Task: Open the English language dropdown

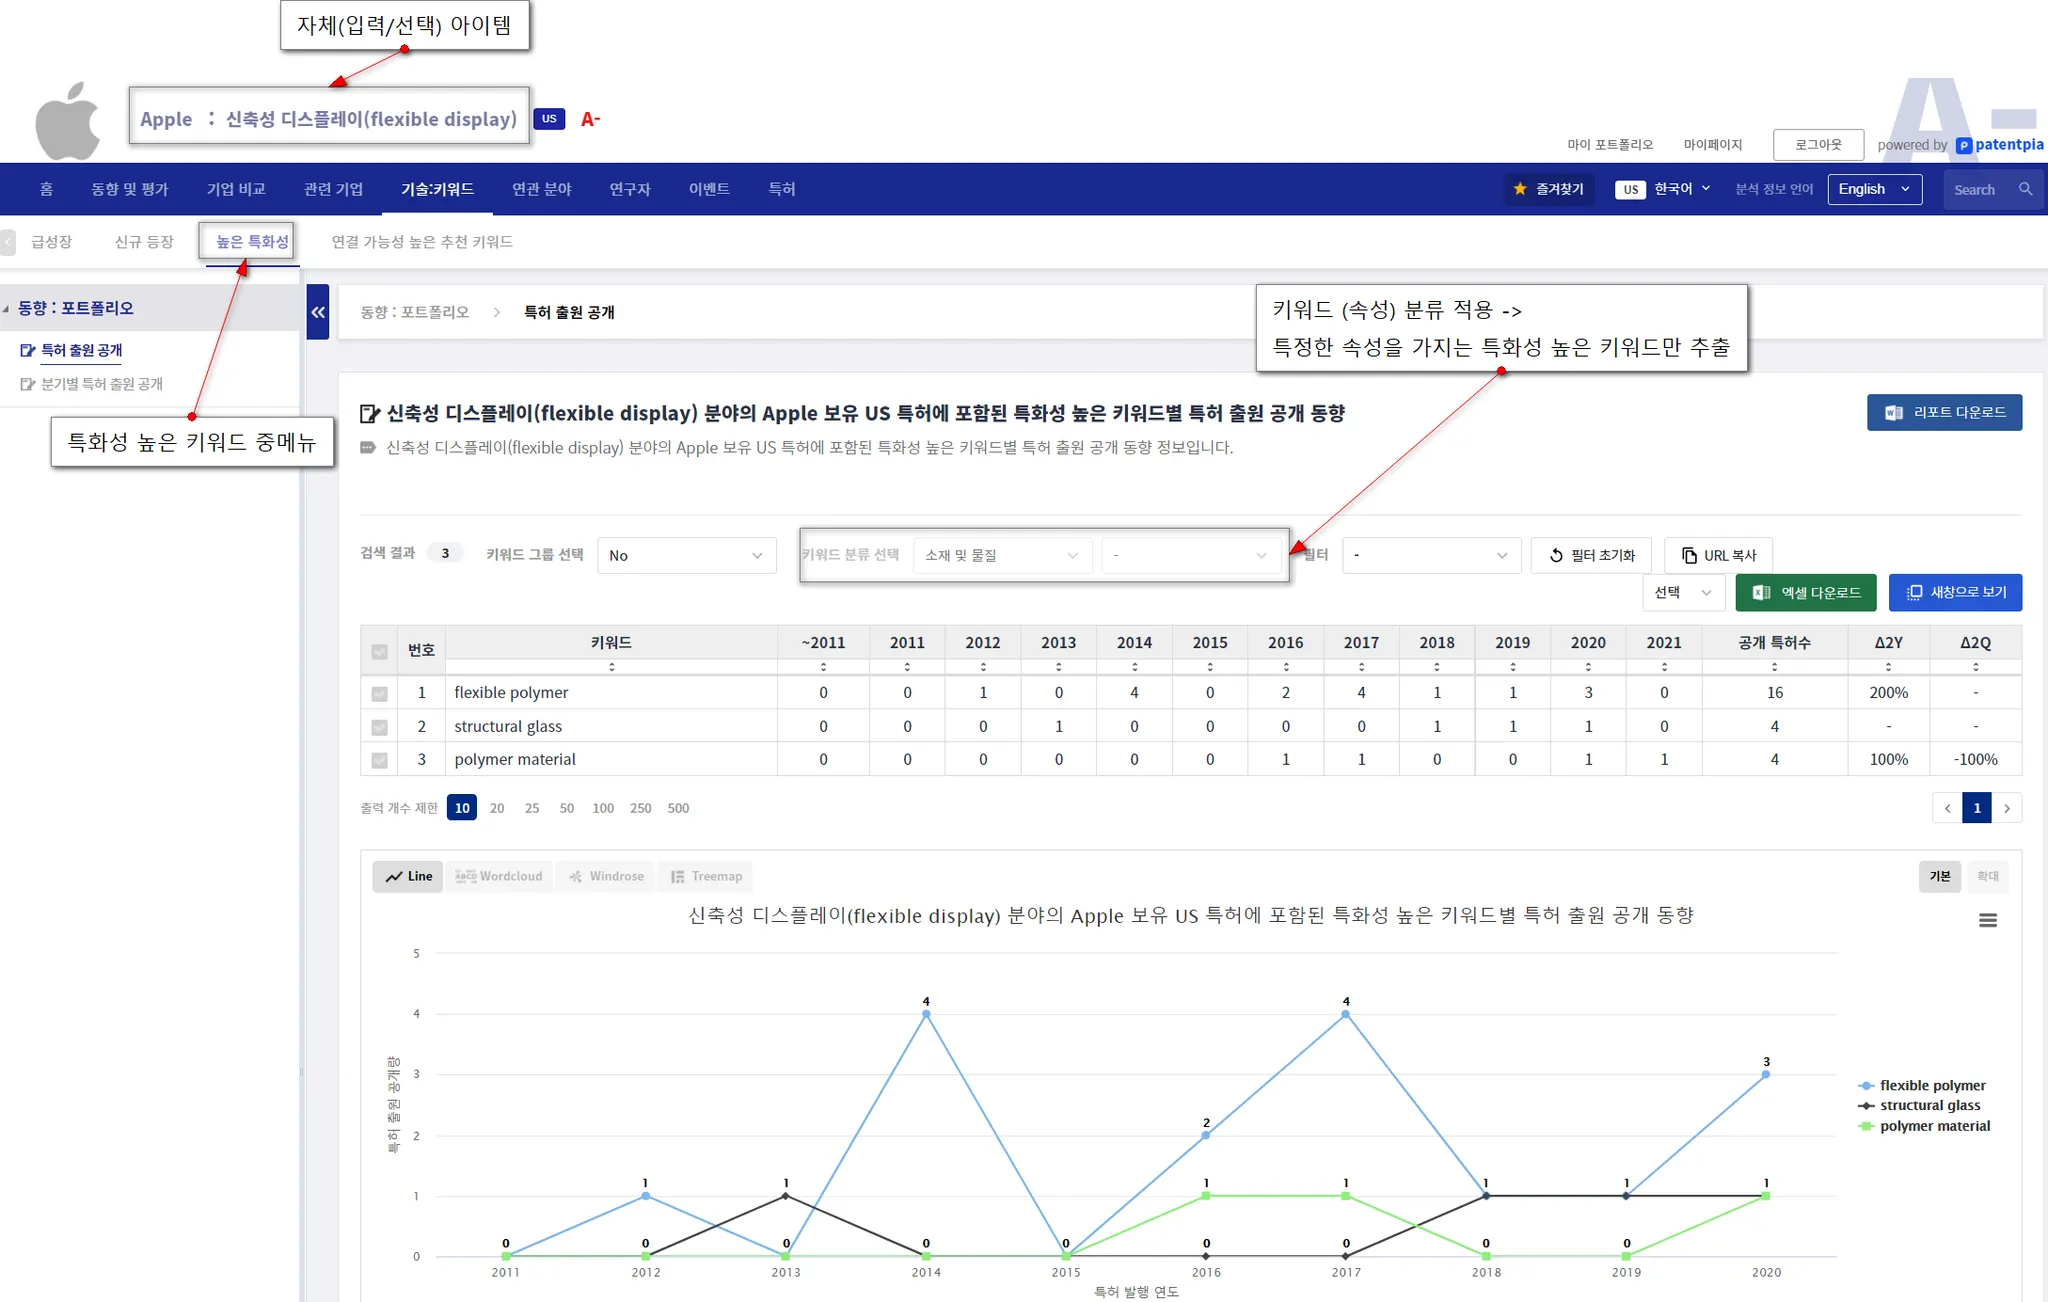Action: point(1873,189)
